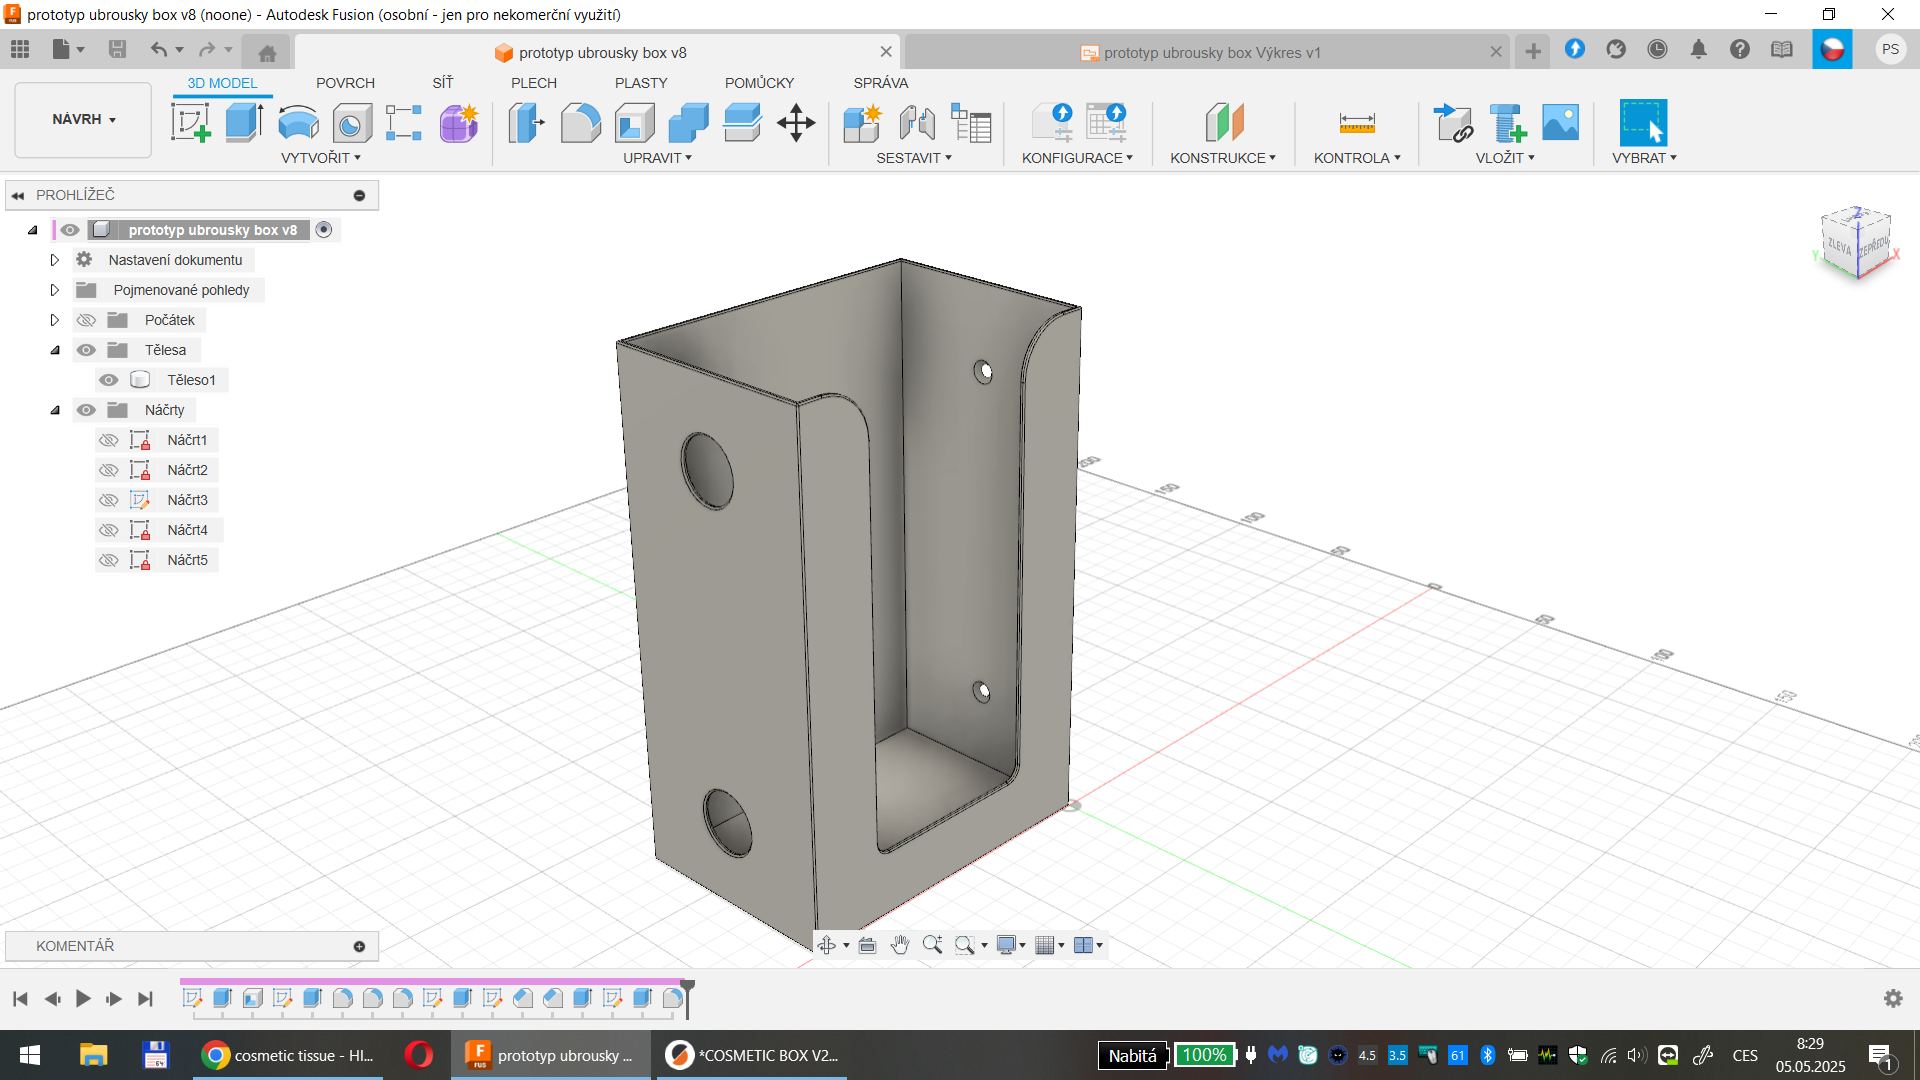The height and width of the screenshot is (1080, 1920).
Task: Select the Press Pull tool
Action: [x=526, y=123]
